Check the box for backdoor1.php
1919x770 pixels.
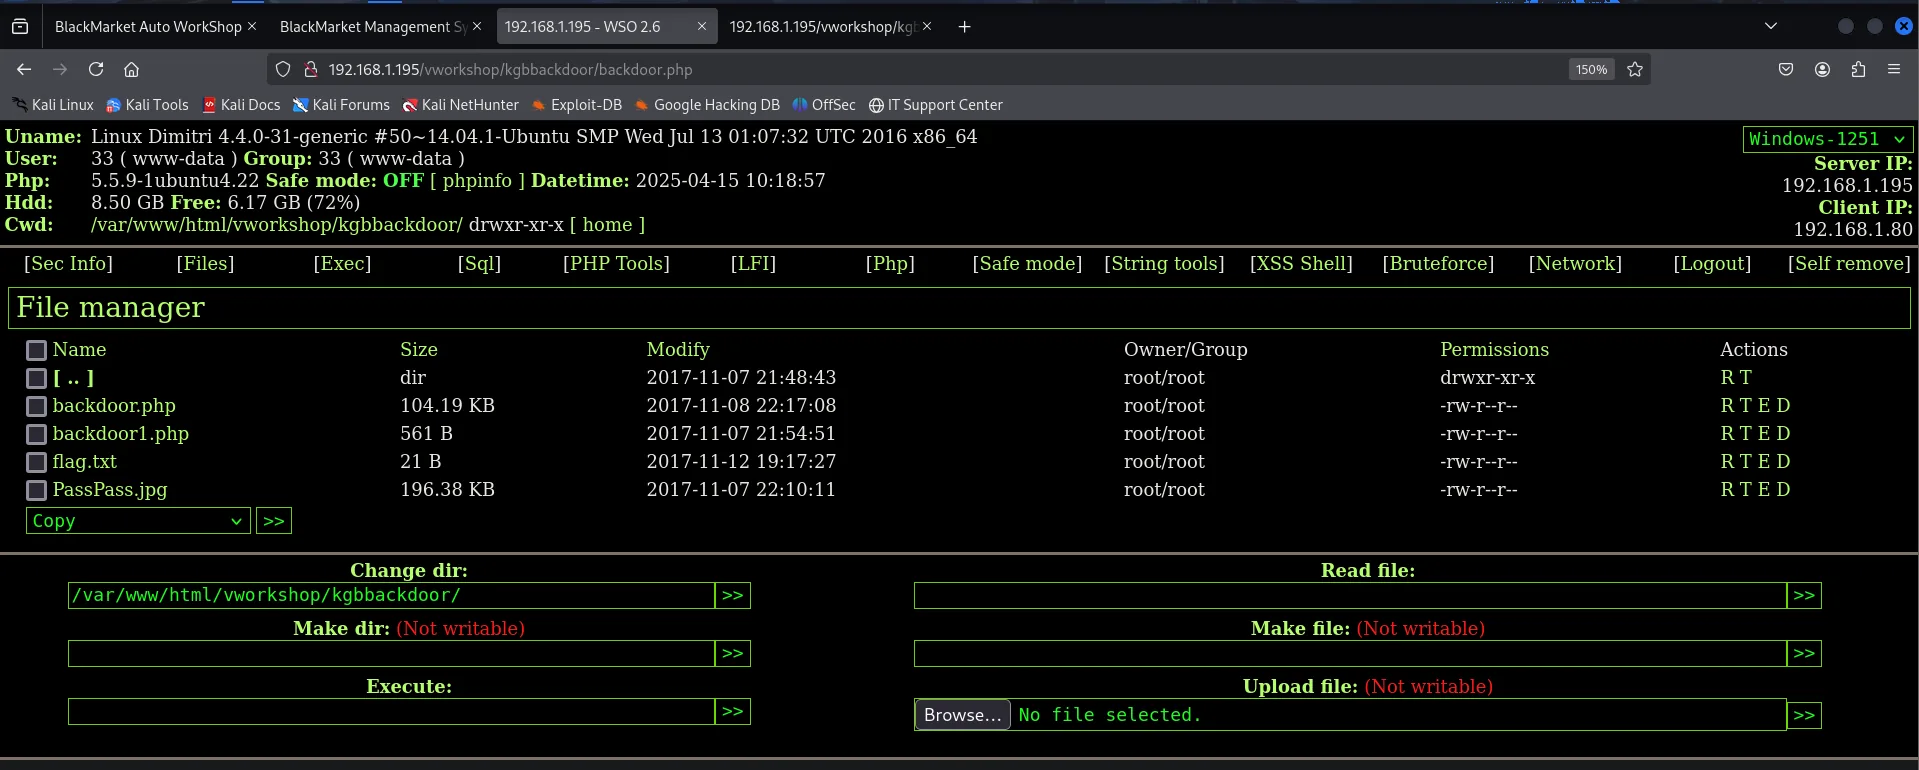point(37,434)
